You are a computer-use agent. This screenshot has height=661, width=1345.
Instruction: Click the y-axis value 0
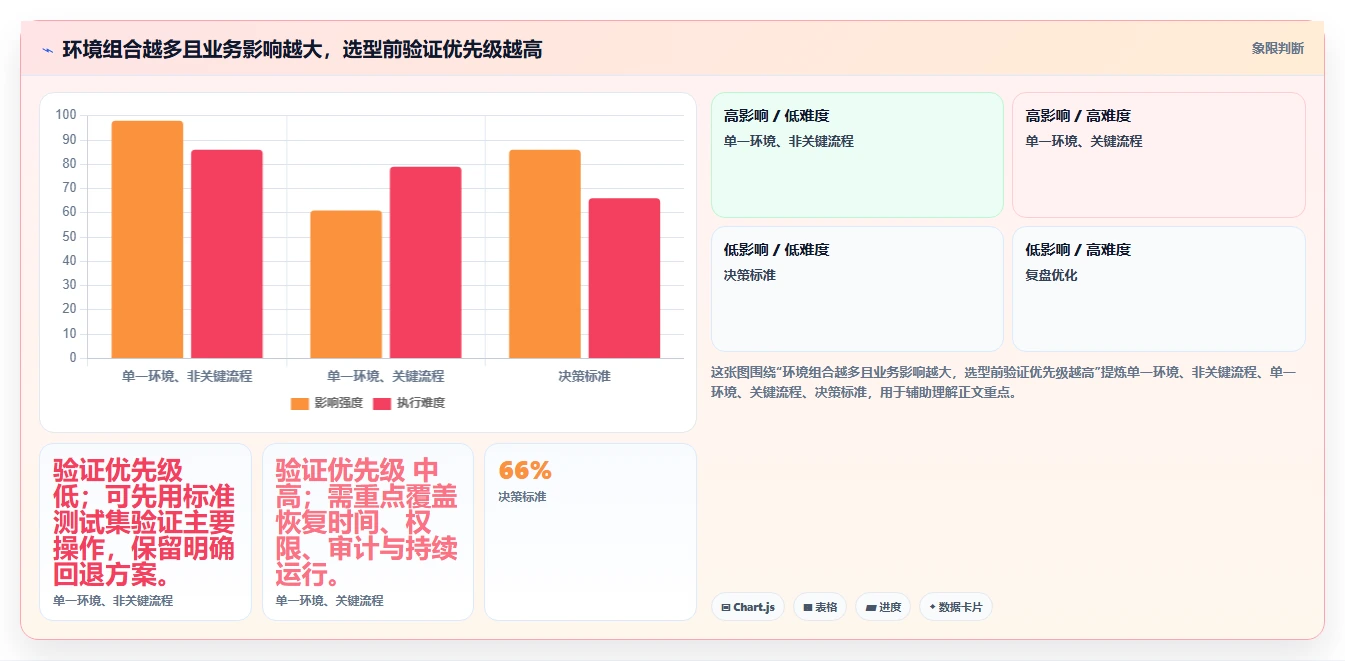73,357
